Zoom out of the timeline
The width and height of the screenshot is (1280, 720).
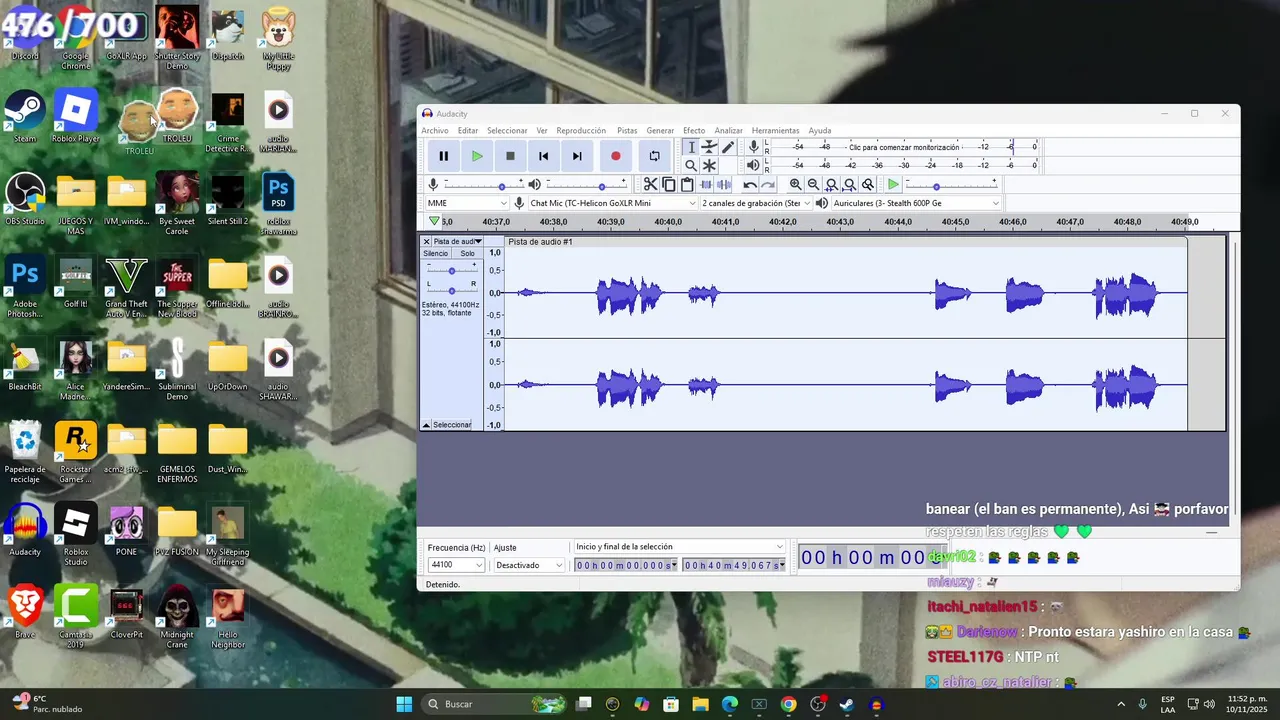(x=813, y=184)
